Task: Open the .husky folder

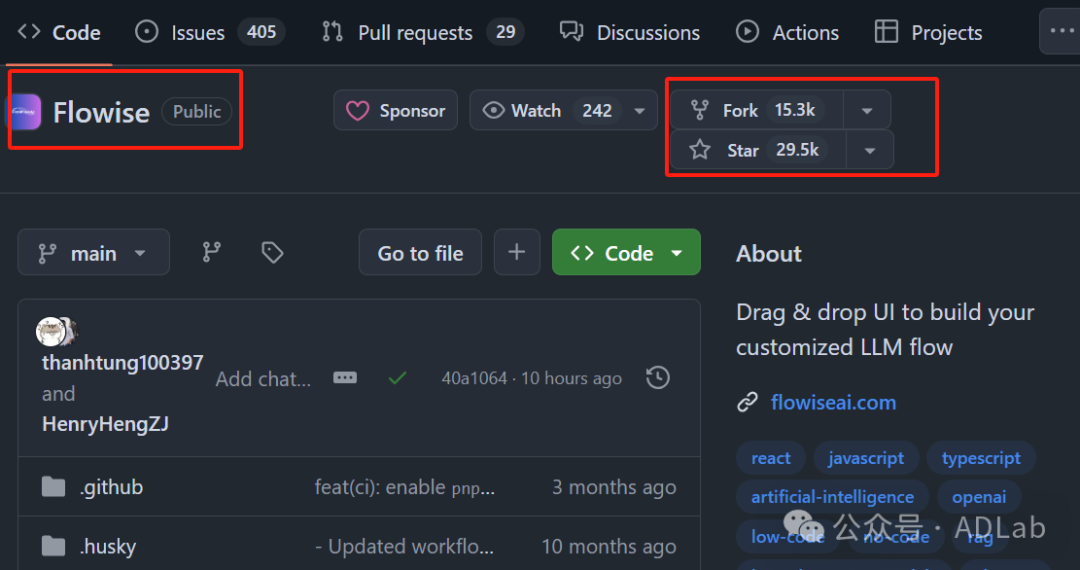Action: coord(108,547)
